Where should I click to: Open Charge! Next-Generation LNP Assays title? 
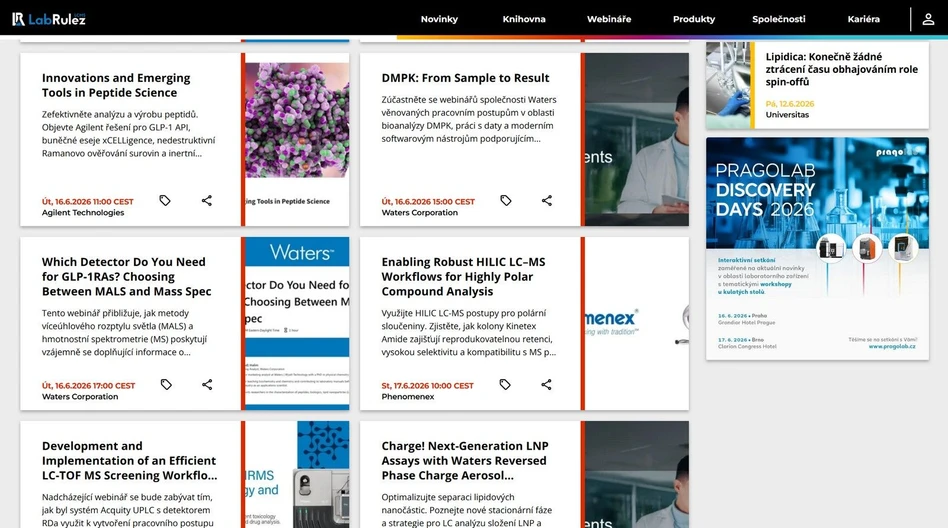465,460
